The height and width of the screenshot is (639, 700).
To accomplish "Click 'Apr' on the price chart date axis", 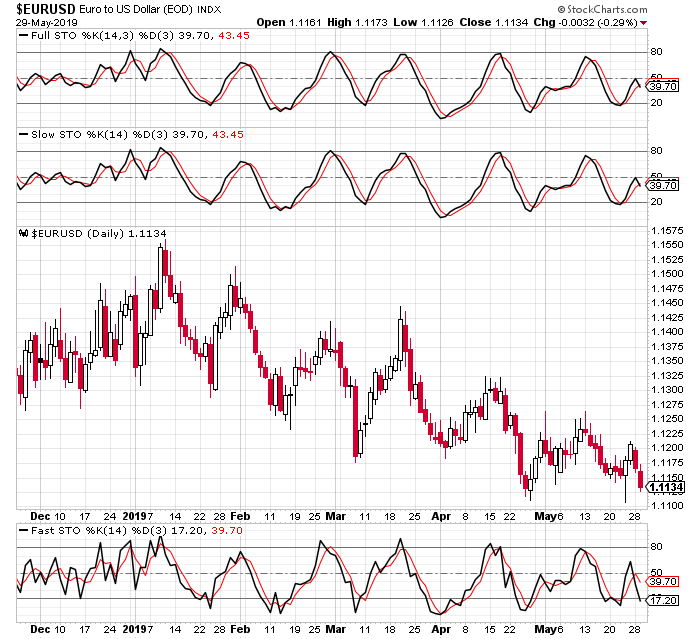I will (x=441, y=517).
